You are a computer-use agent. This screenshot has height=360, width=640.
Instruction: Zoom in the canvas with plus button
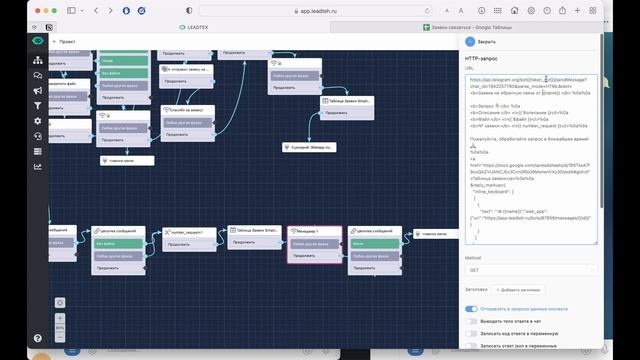tap(60, 318)
